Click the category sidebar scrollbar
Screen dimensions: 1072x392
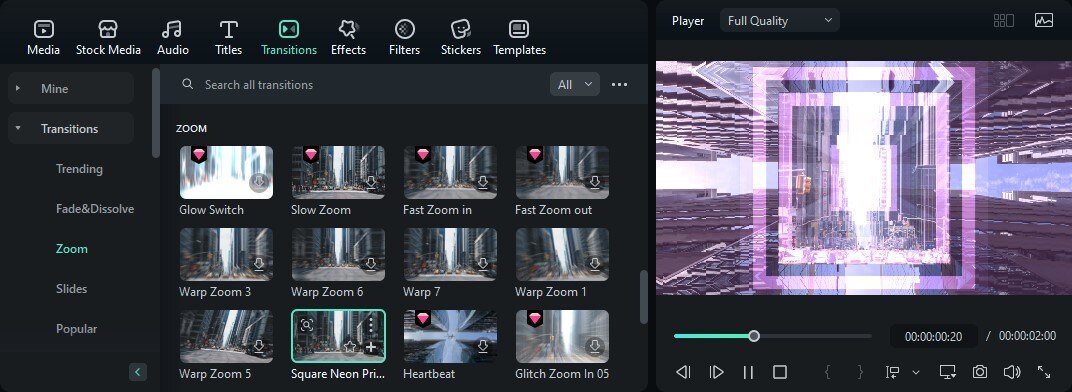point(156,113)
